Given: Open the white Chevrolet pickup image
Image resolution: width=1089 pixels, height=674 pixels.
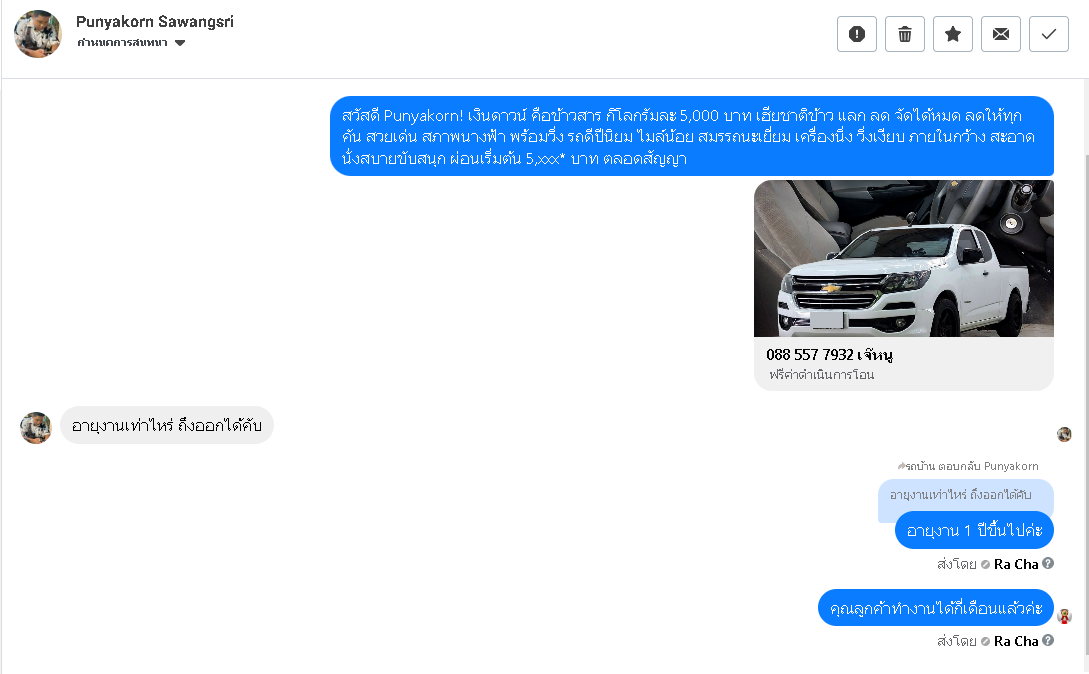Looking at the screenshot, I should (904, 258).
